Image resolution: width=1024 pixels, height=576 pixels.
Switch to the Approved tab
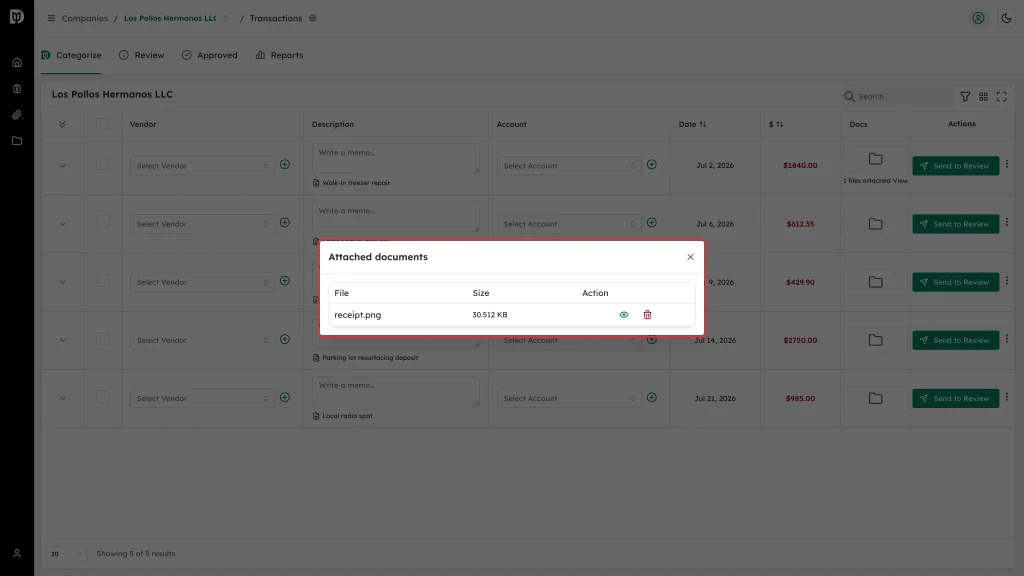pyautogui.click(x=210, y=56)
